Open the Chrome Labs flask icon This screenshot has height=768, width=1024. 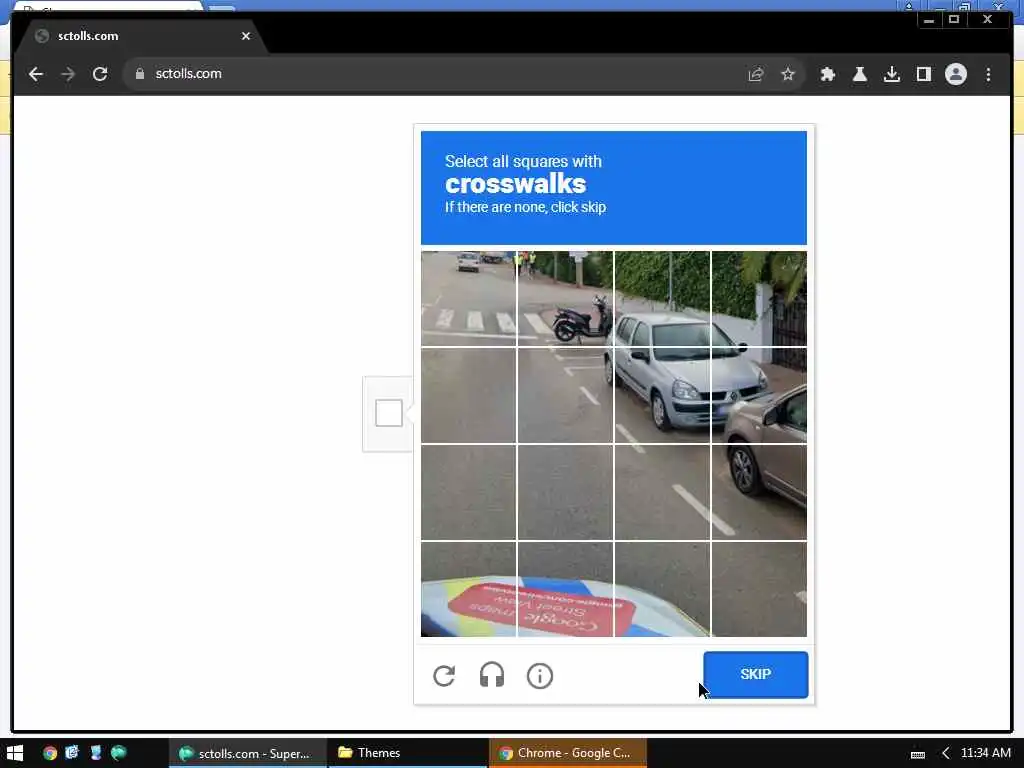(859, 74)
